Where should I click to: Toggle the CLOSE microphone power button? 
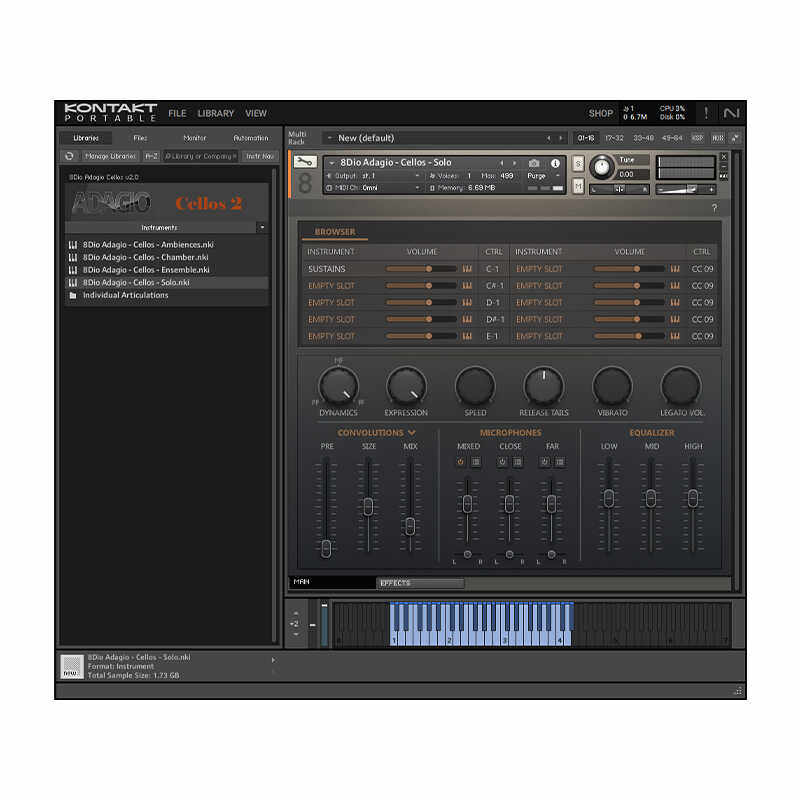tap(502, 462)
